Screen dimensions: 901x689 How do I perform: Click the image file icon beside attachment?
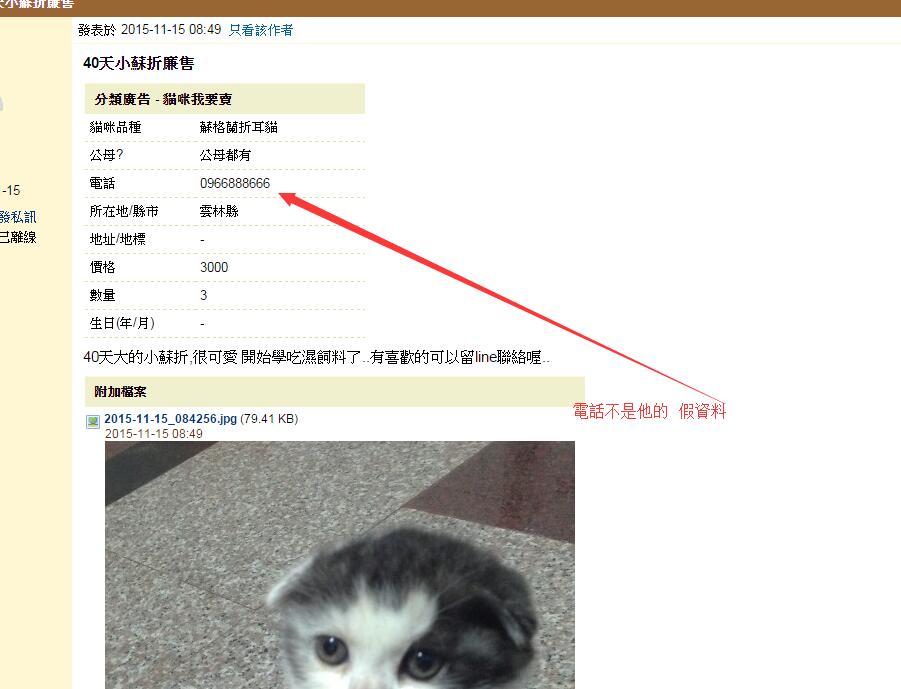tap(93, 422)
